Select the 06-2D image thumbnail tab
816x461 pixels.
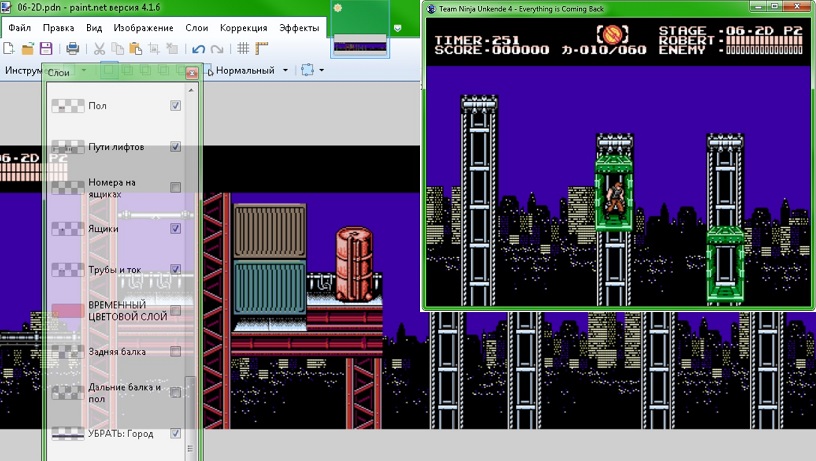coord(360,29)
